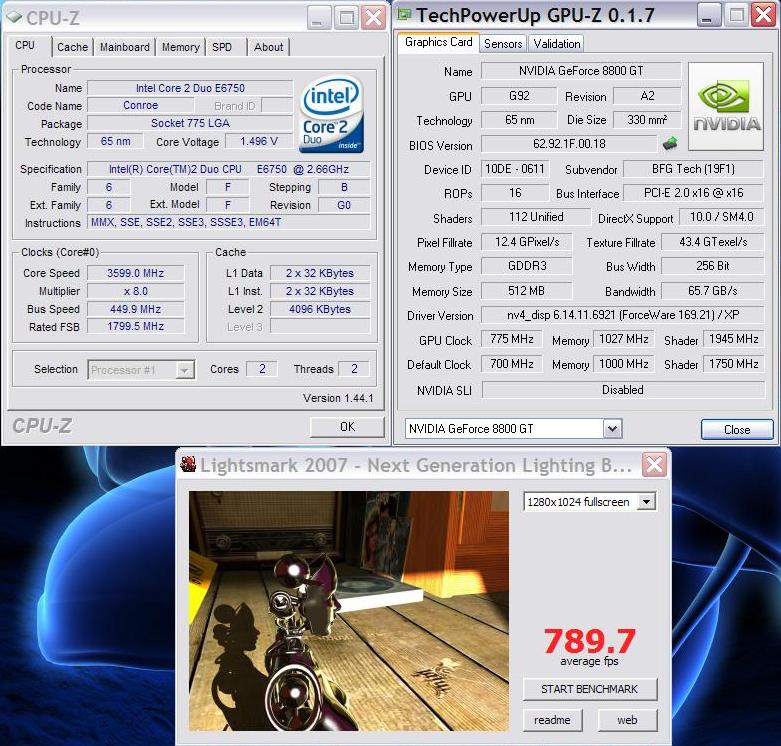781x746 pixels.
Task: Click the Core Voltage 1.496 V field
Action: (x=259, y=141)
